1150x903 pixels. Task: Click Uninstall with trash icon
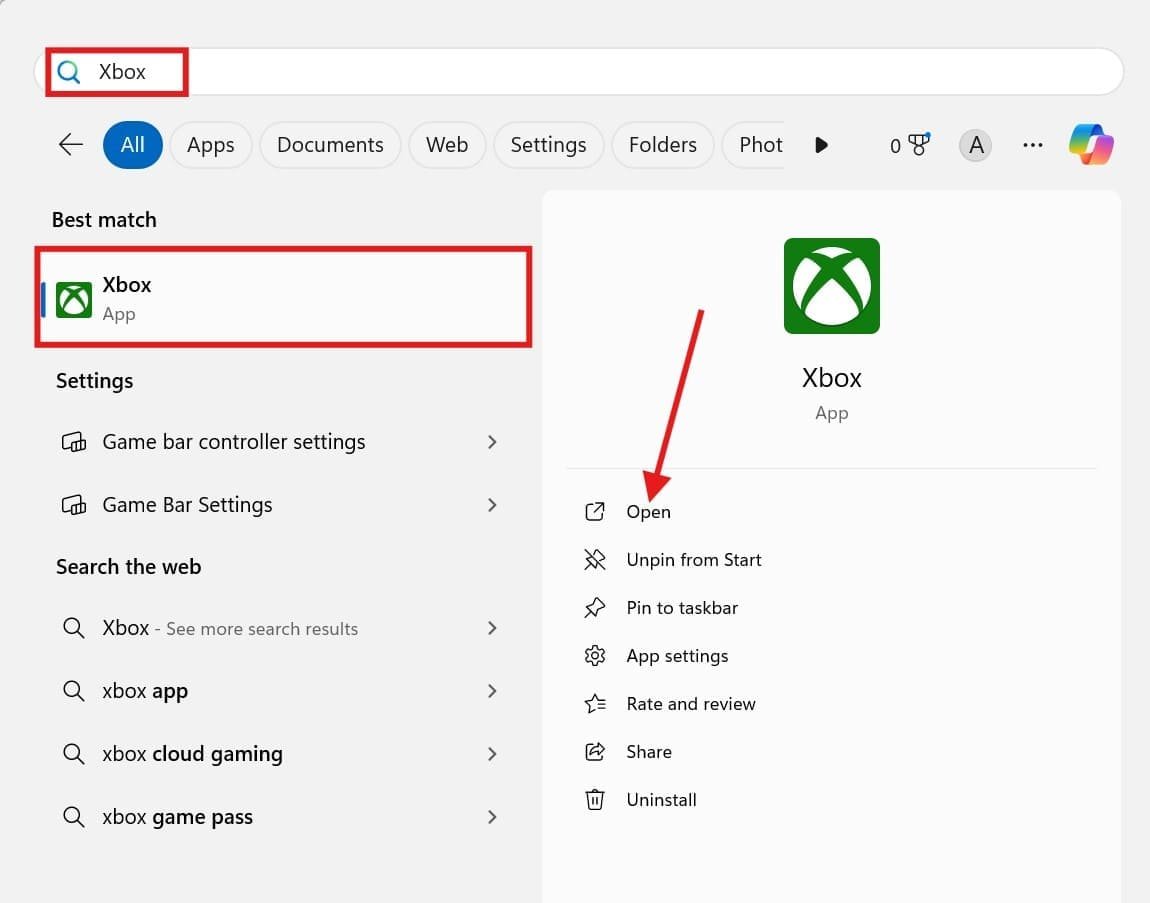coord(660,800)
